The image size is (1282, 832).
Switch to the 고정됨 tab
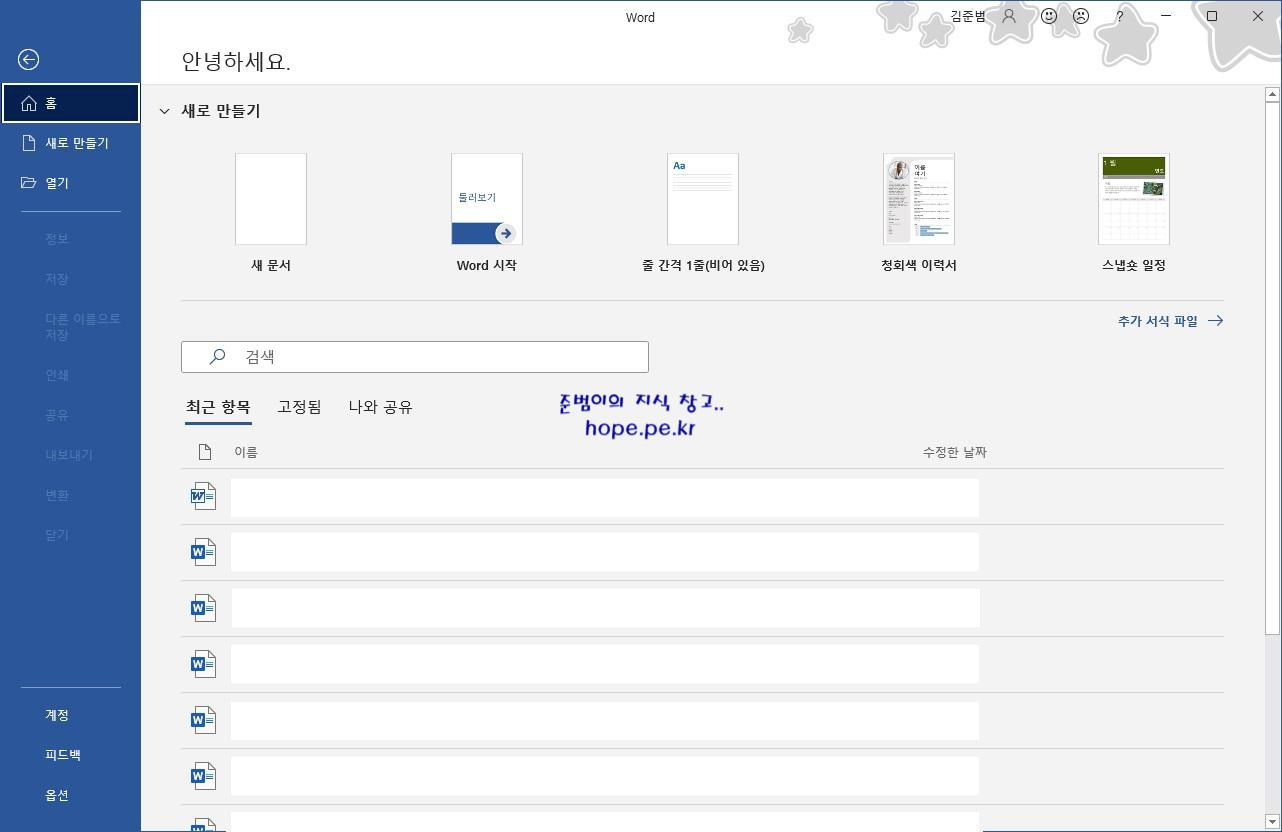point(299,407)
